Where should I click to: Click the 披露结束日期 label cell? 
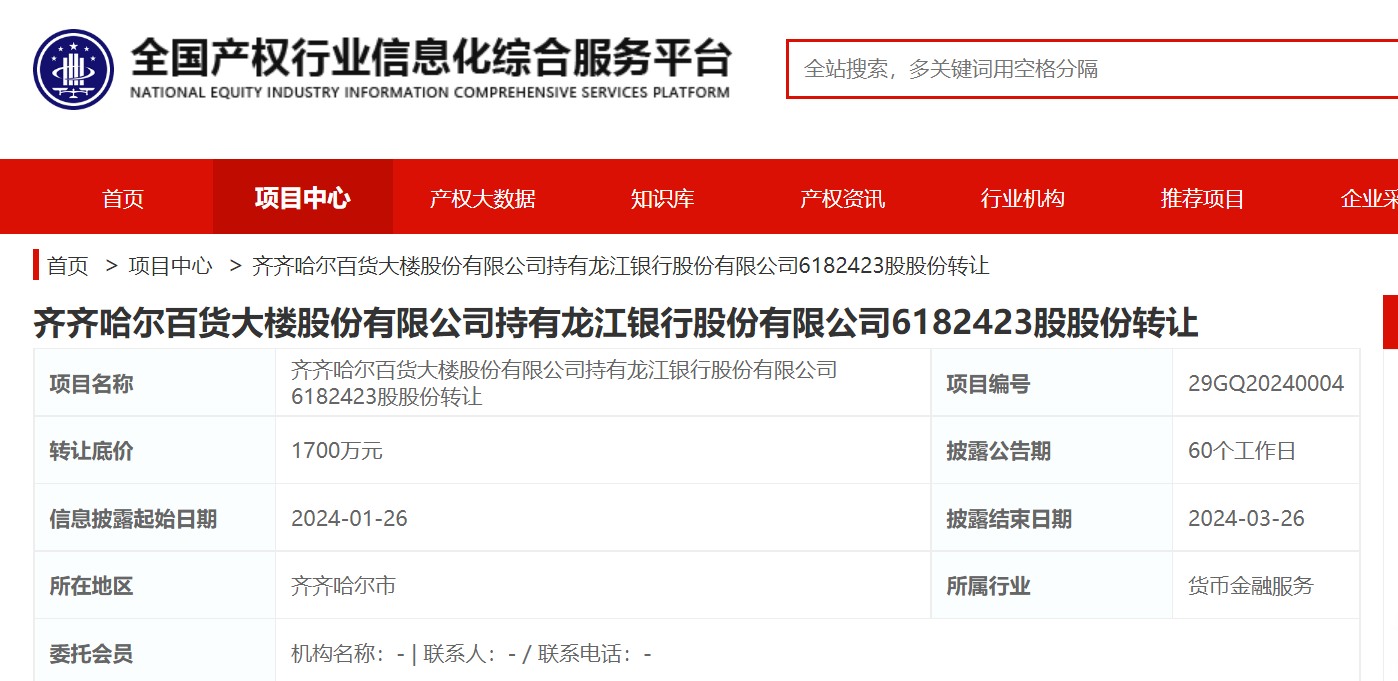(x=1052, y=518)
